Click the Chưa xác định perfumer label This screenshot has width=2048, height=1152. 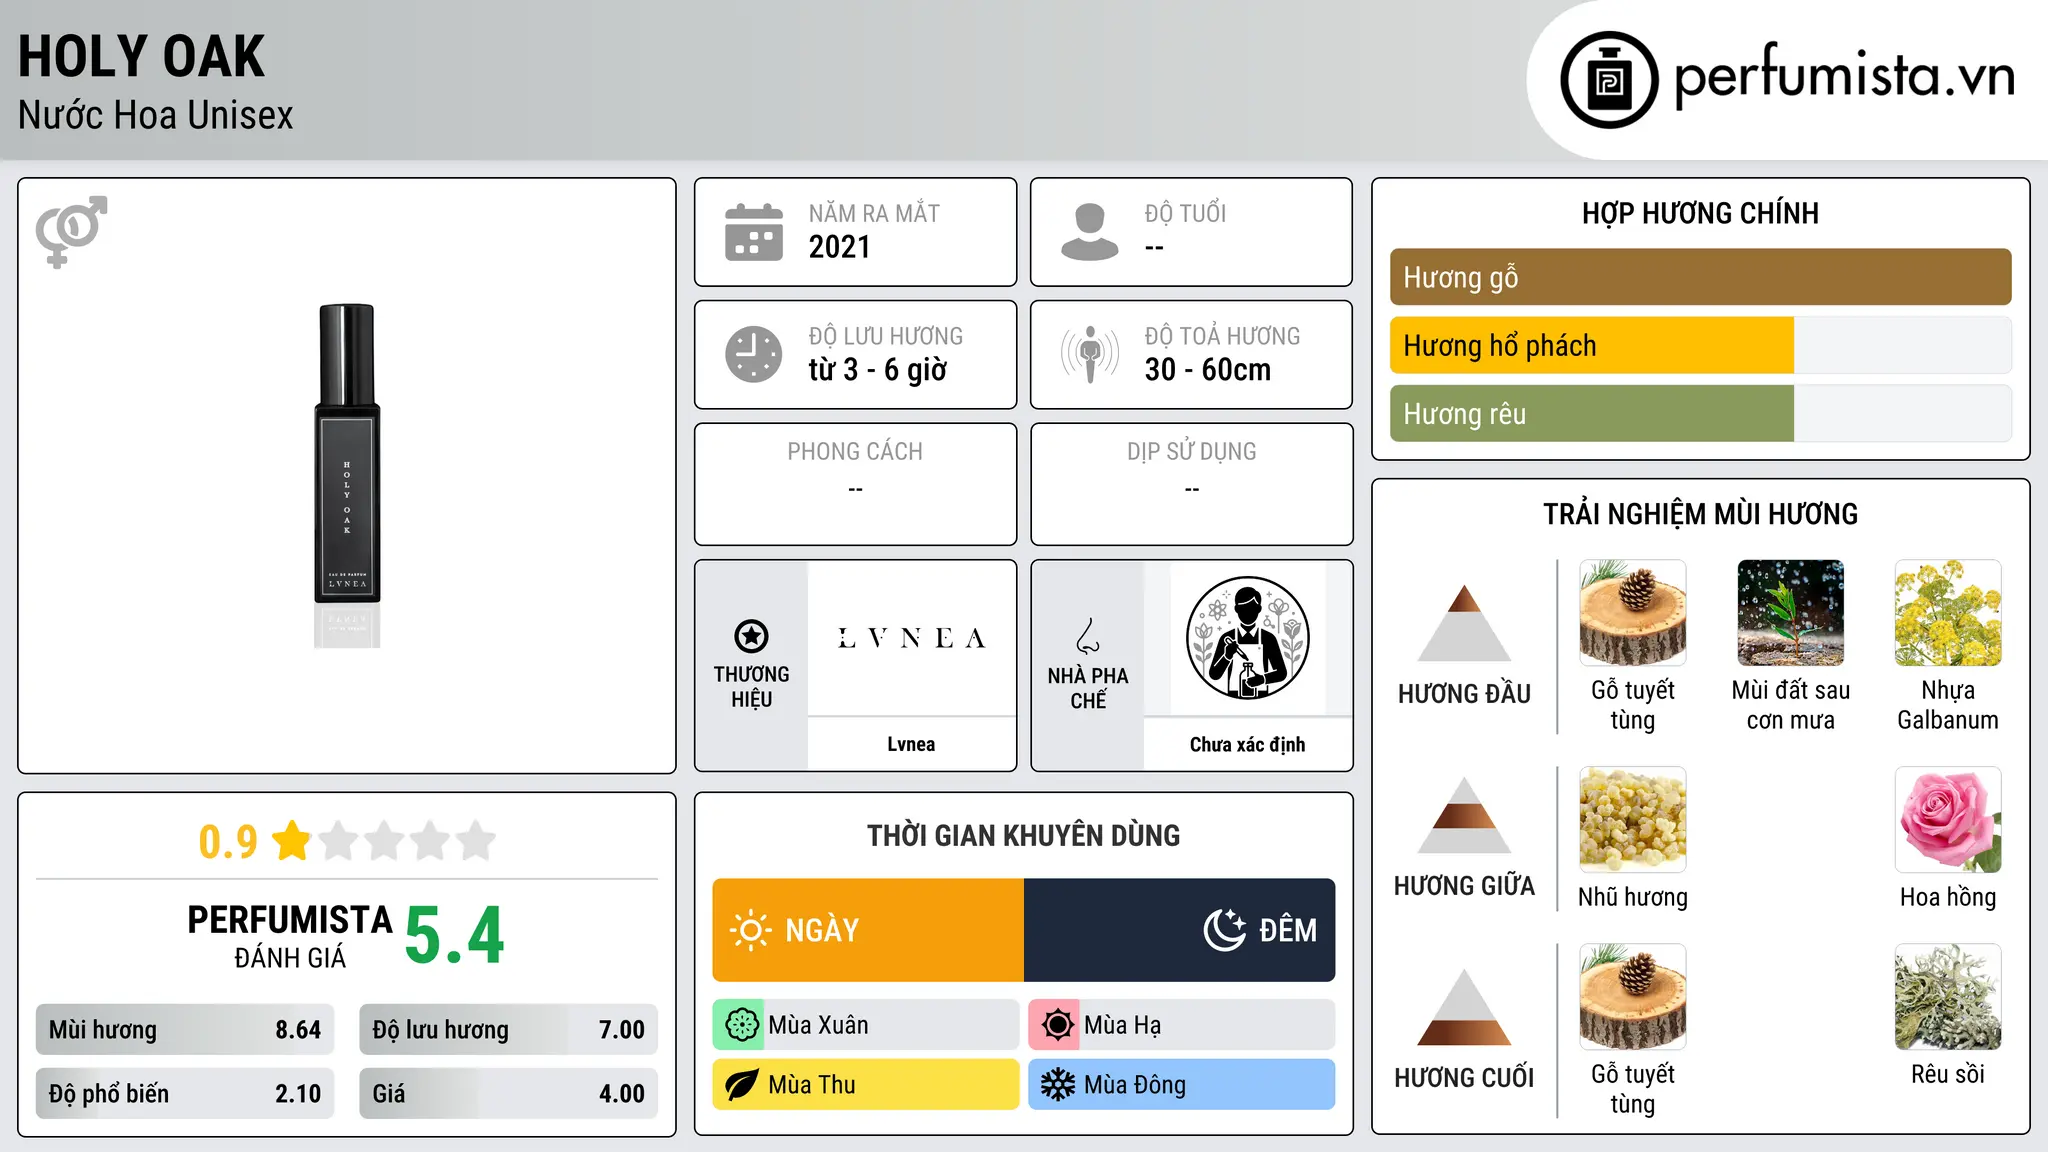(x=1247, y=744)
